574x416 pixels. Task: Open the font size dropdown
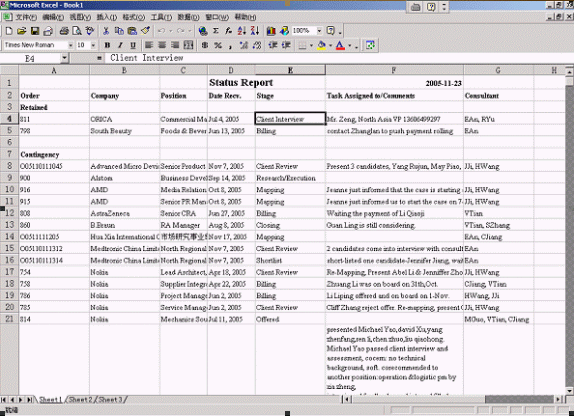pyautogui.click(x=93, y=45)
